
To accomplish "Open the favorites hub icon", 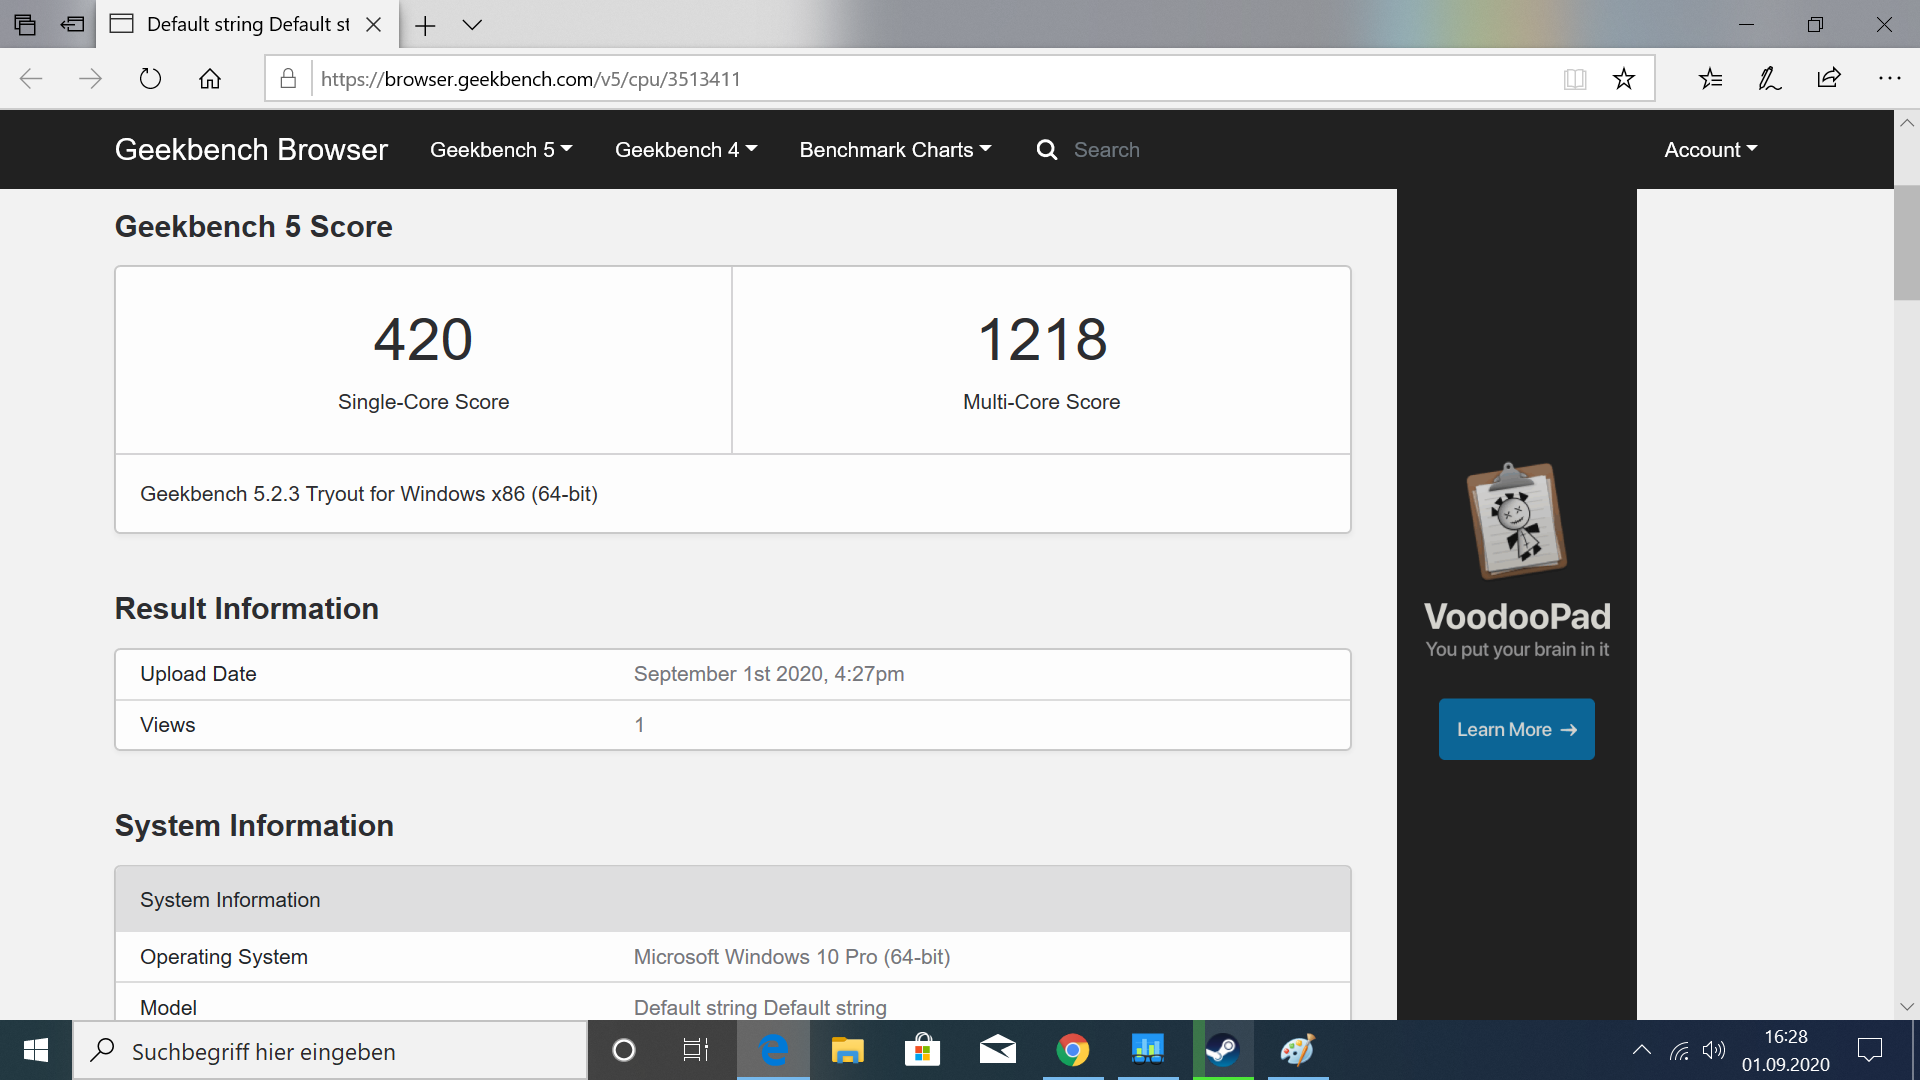I will coord(1710,79).
